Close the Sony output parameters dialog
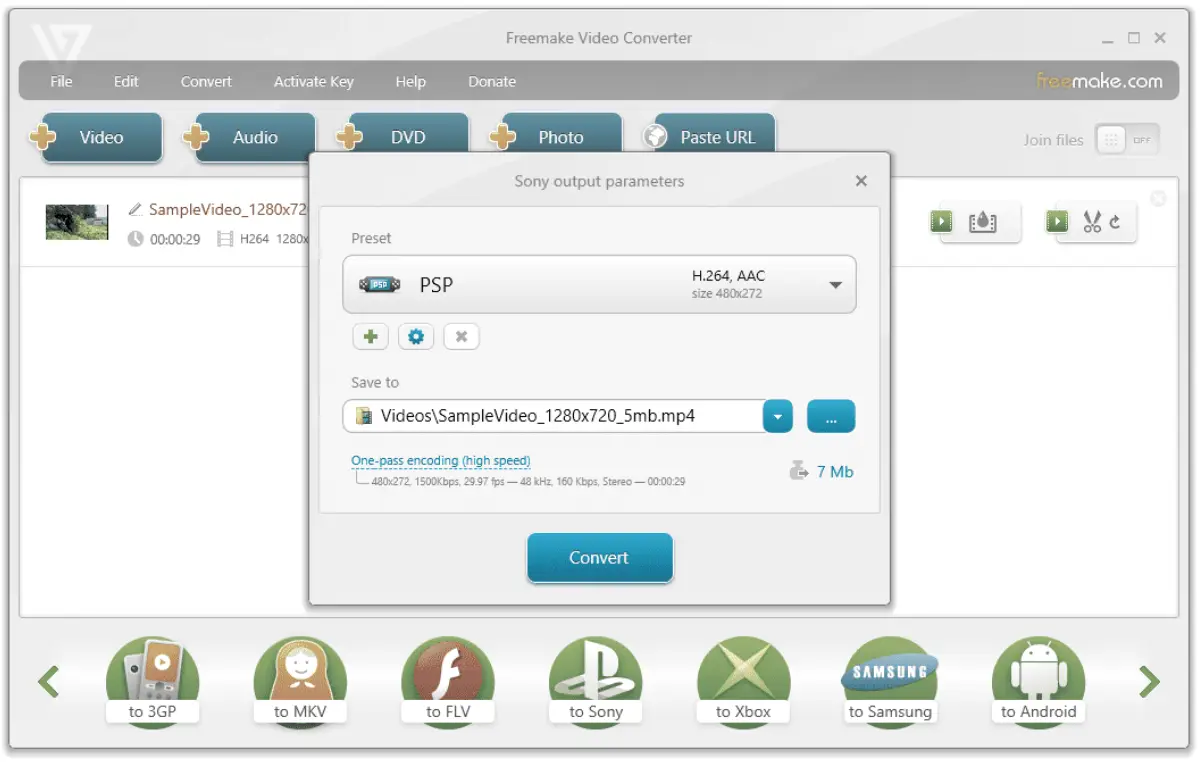 861,181
